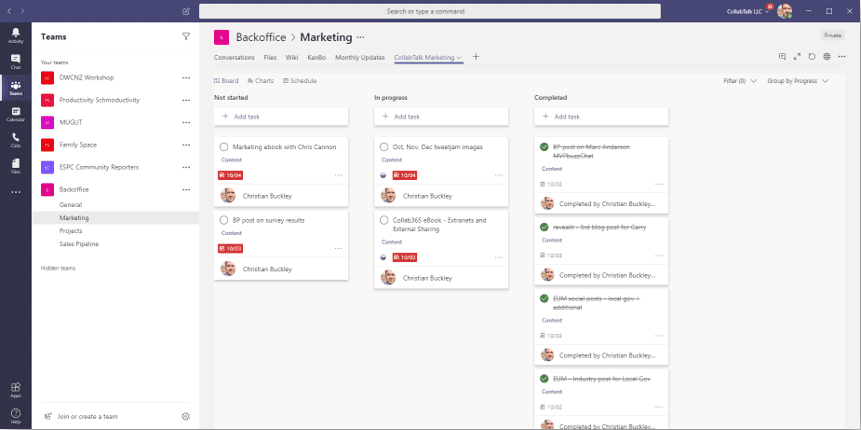This screenshot has height=430, width=861.
Task: Open manage teams gear icon
Action: (x=186, y=416)
